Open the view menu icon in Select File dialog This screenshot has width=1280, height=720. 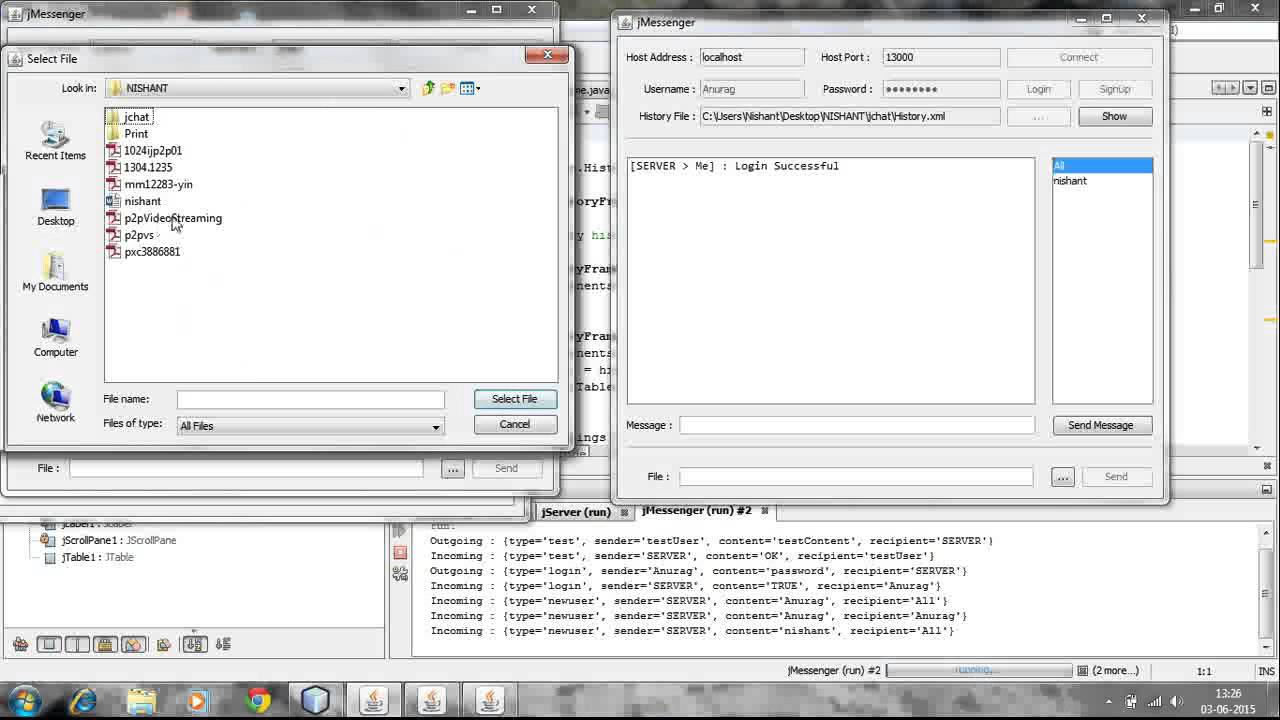pos(470,88)
